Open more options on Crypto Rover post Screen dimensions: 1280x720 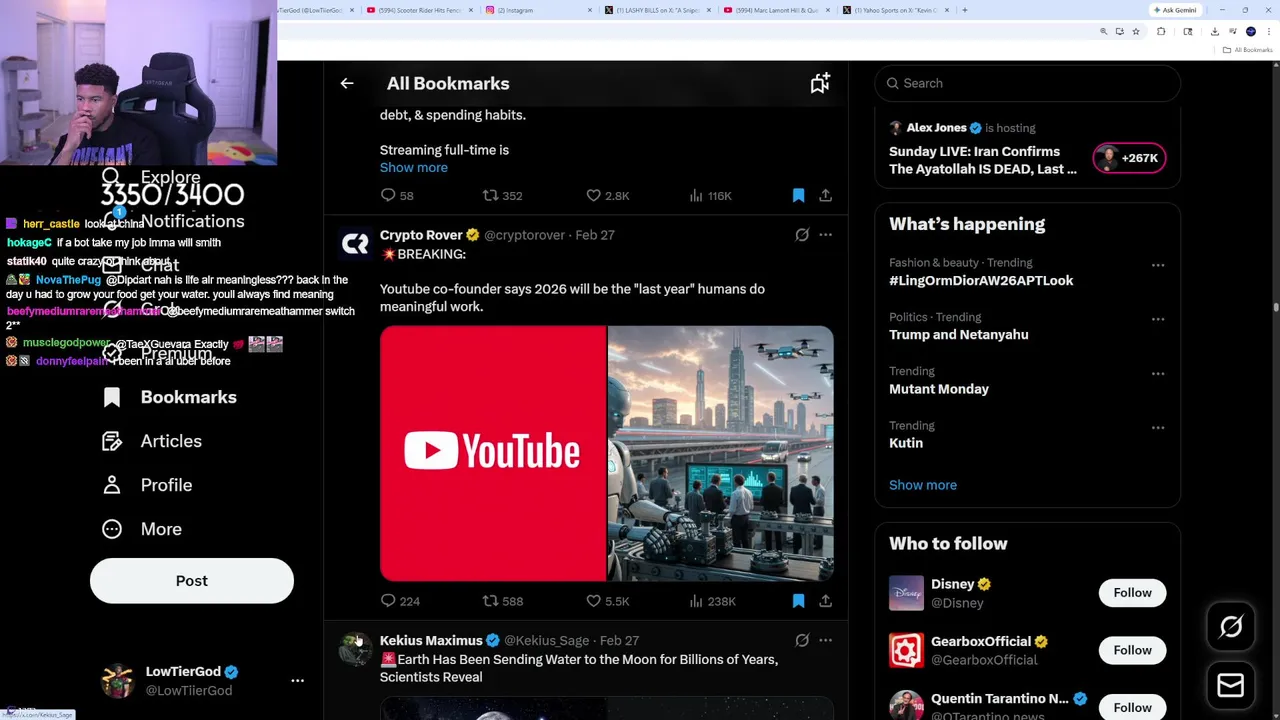(825, 235)
